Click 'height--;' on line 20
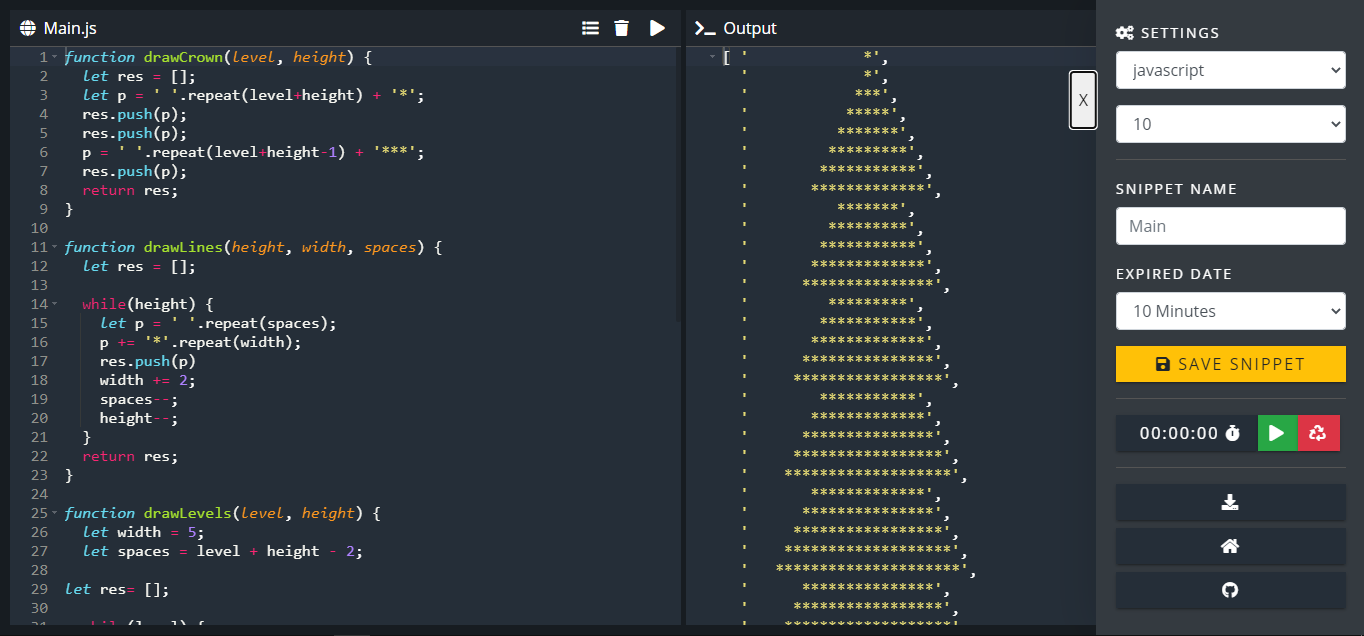 pos(139,418)
